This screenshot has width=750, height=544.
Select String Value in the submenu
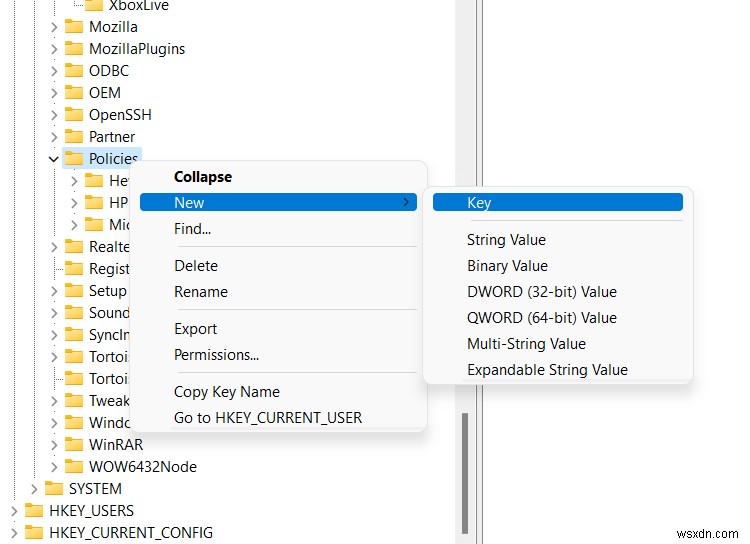(558, 240)
